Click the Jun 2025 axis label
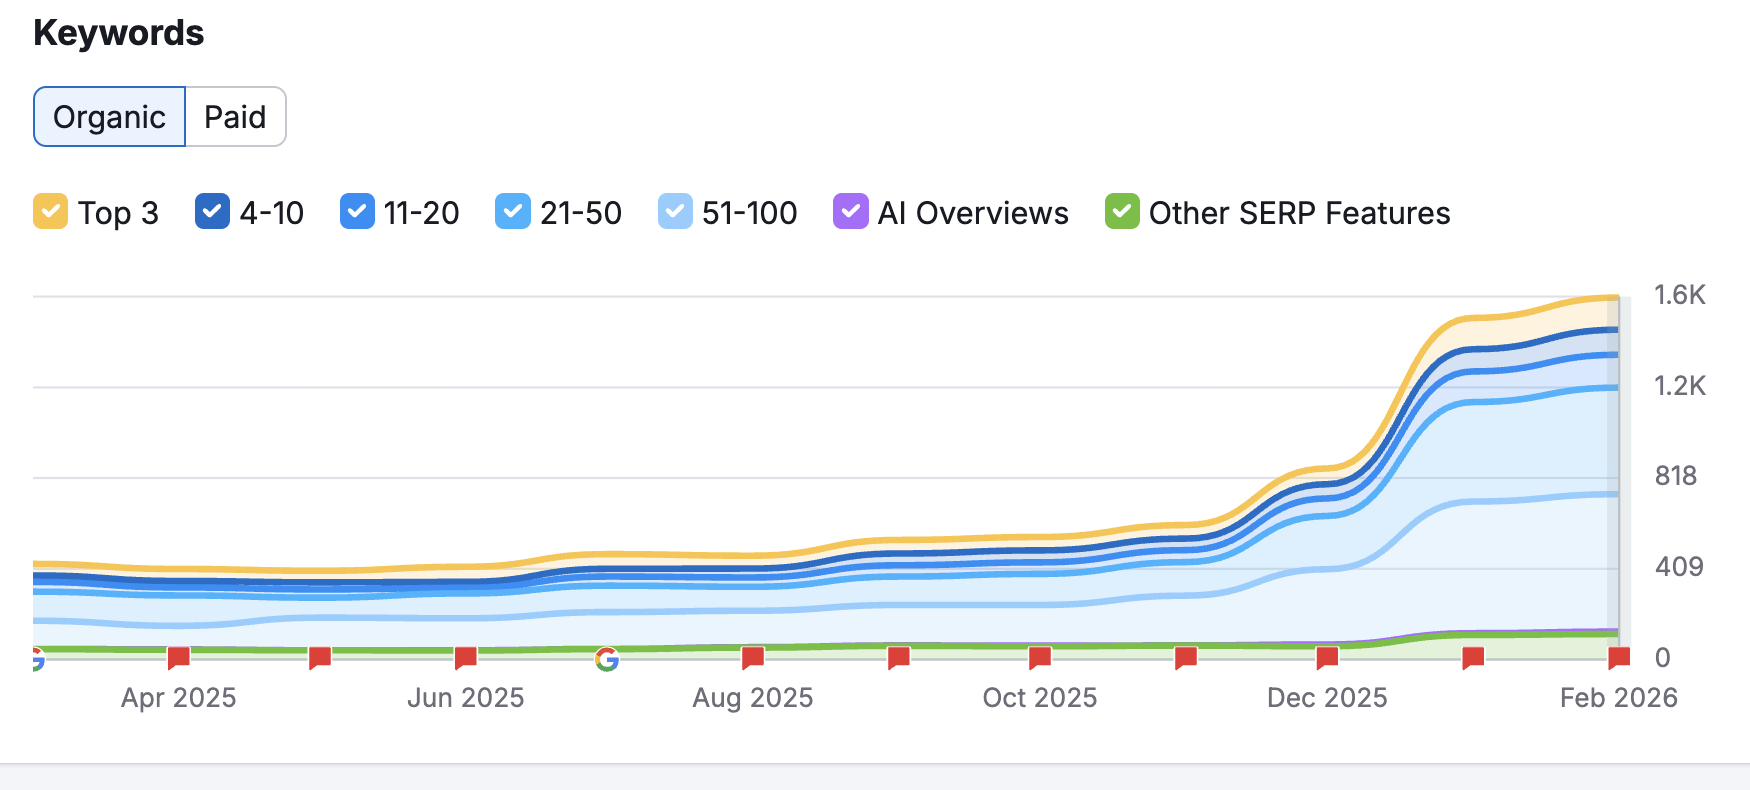 tap(466, 698)
